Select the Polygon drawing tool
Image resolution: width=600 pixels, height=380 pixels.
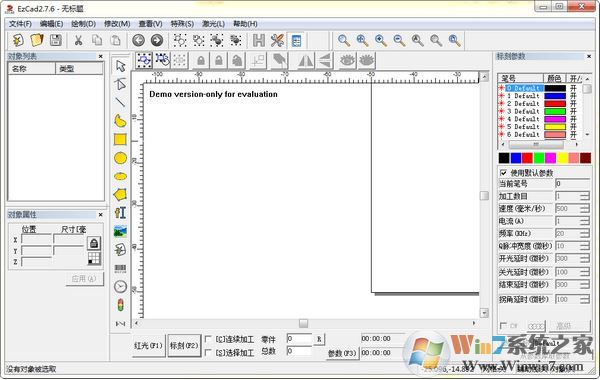point(120,194)
